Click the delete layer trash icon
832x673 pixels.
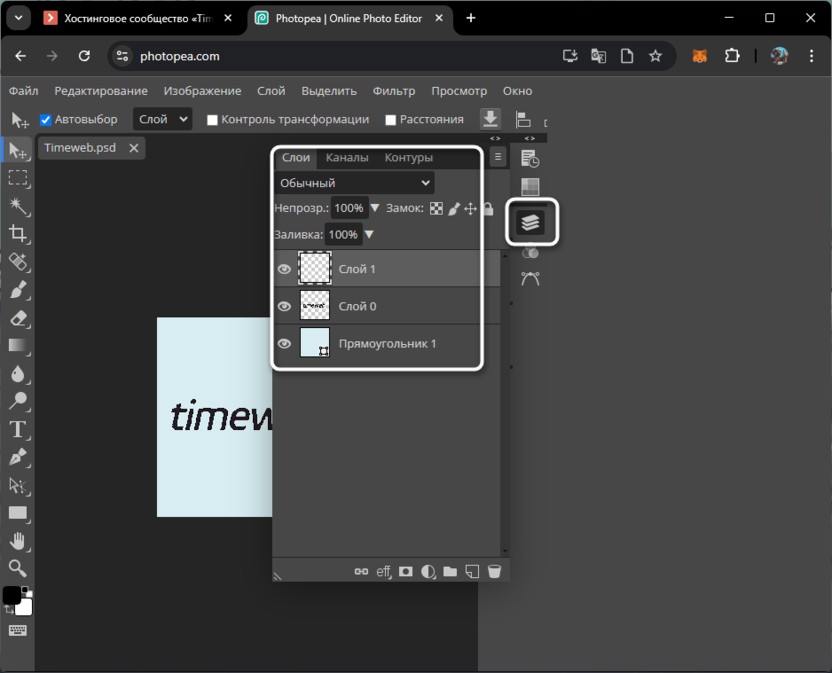pos(494,572)
